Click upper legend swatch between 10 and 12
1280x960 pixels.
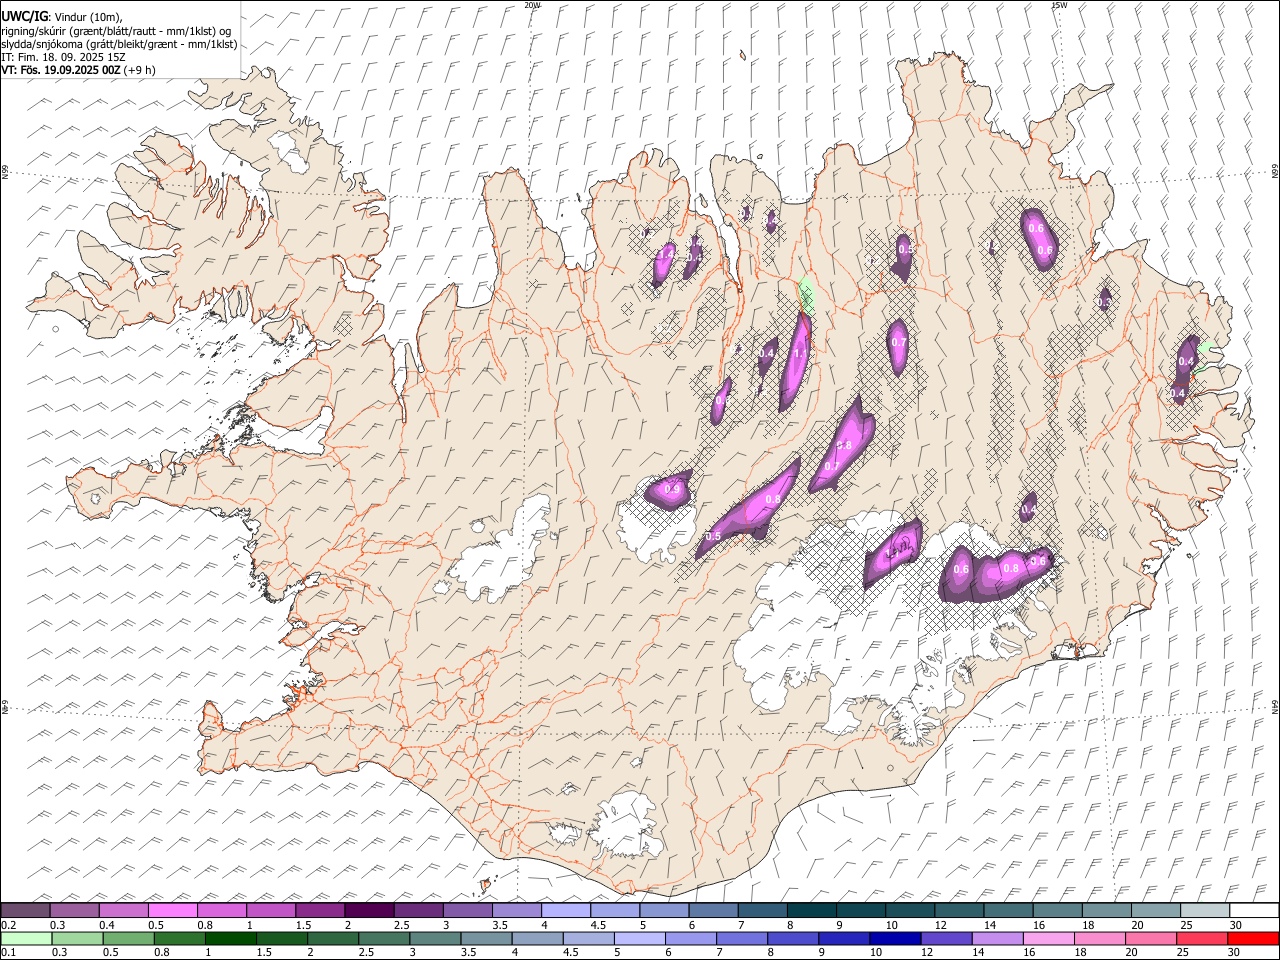(910, 911)
